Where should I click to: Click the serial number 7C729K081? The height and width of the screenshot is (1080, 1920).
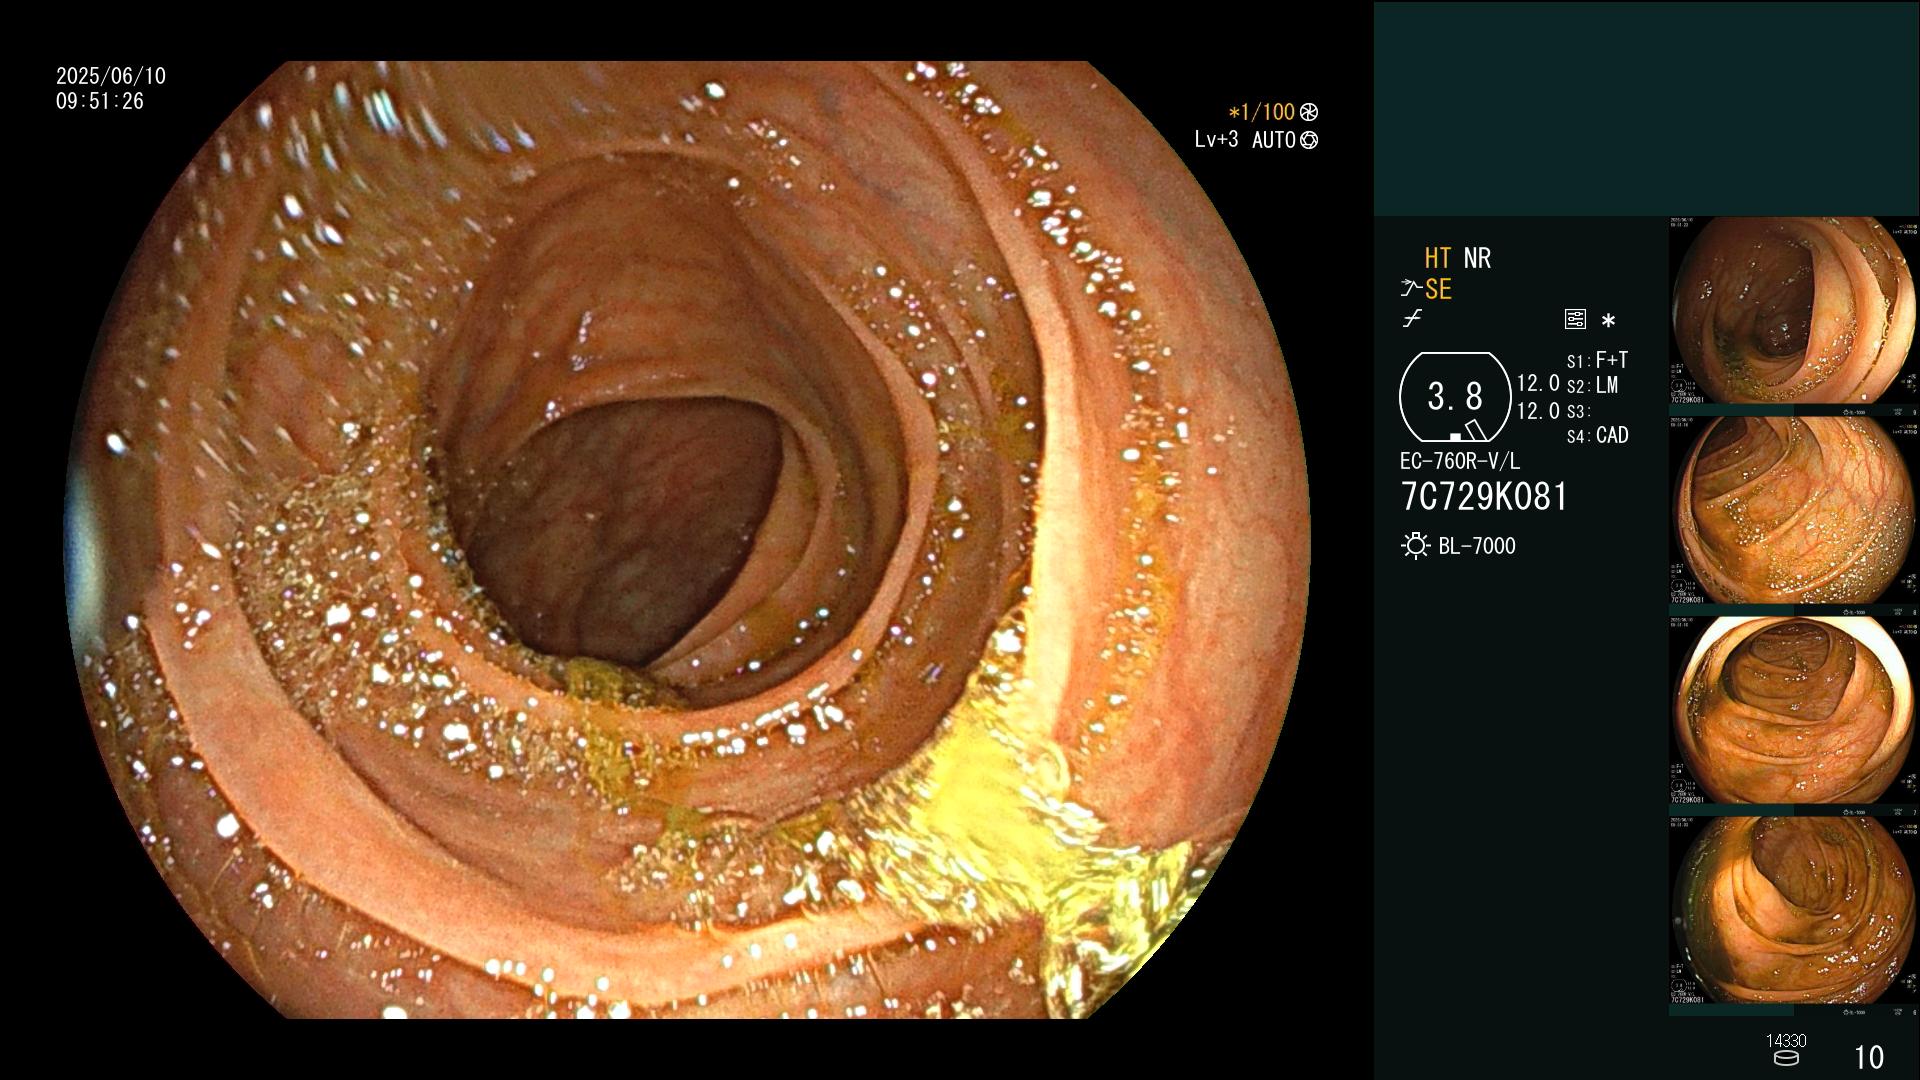point(1484,497)
